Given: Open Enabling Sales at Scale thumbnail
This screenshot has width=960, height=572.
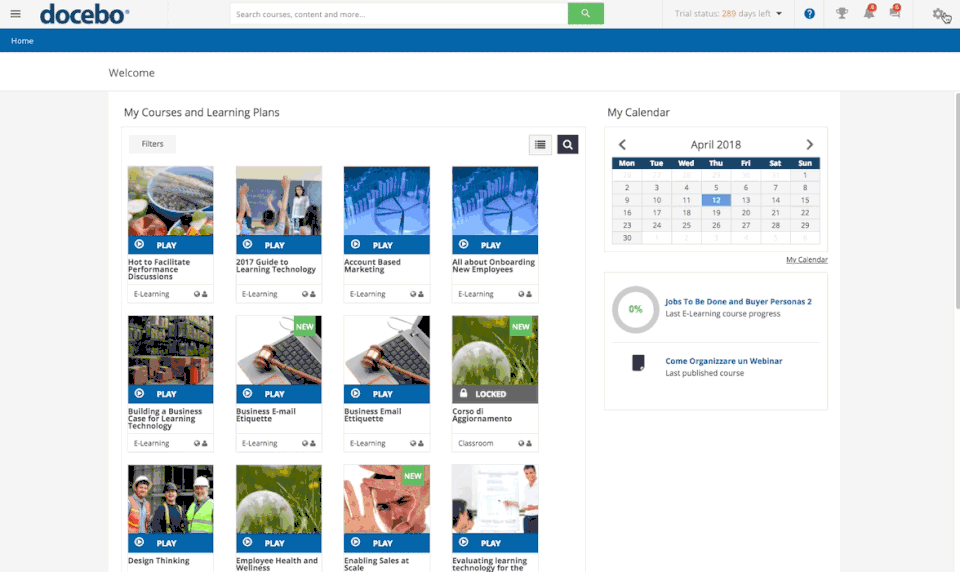Looking at the screenshot, I should (386, 499).
